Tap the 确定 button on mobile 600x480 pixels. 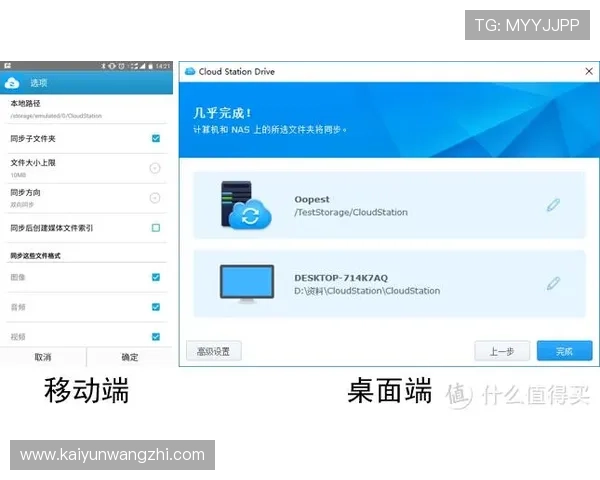point(130,357)
